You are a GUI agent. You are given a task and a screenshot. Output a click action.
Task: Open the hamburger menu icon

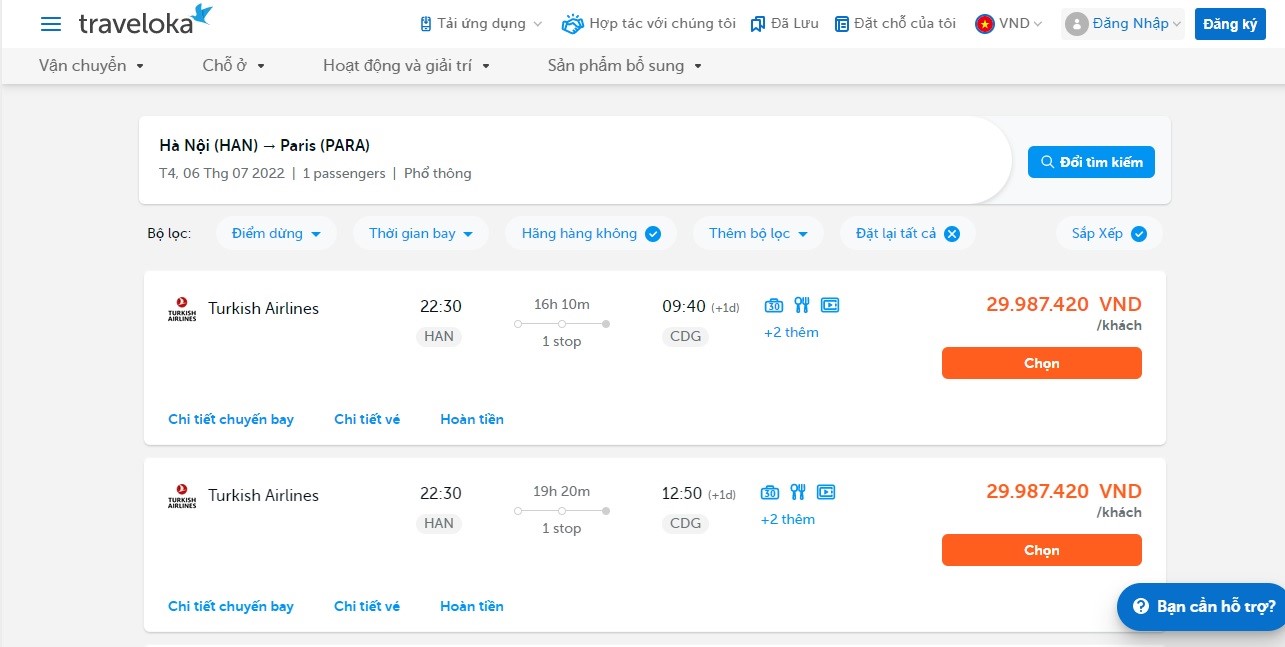(51, 24)
